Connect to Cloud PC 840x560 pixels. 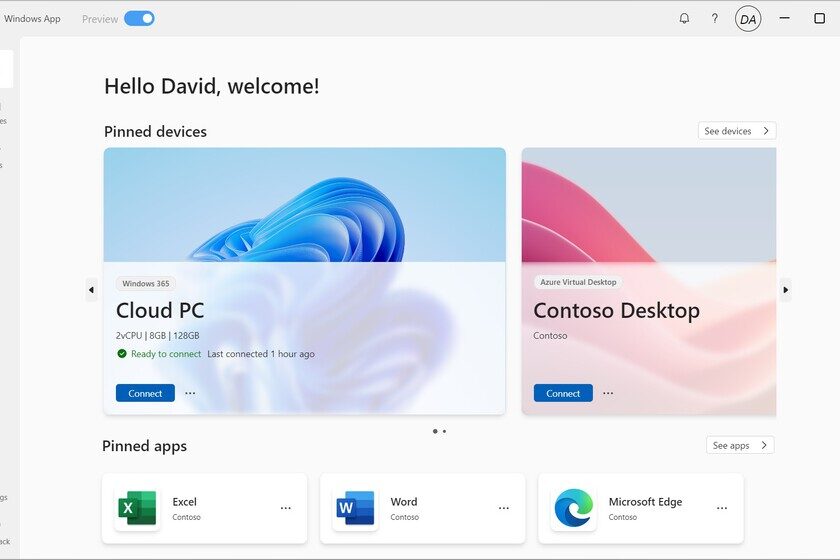click(x=145, y=393)
